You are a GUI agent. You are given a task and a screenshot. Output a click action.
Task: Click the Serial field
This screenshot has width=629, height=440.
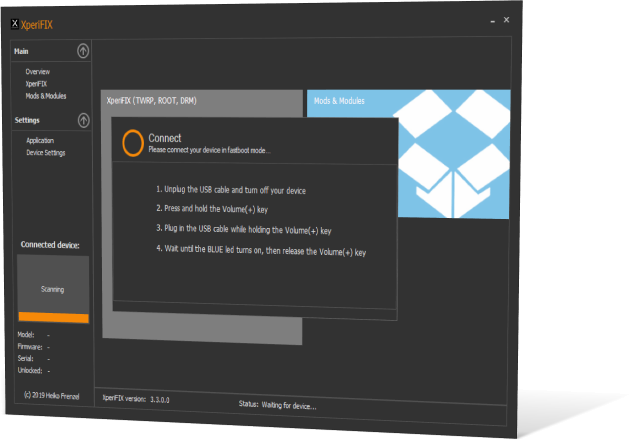point(34,359)
